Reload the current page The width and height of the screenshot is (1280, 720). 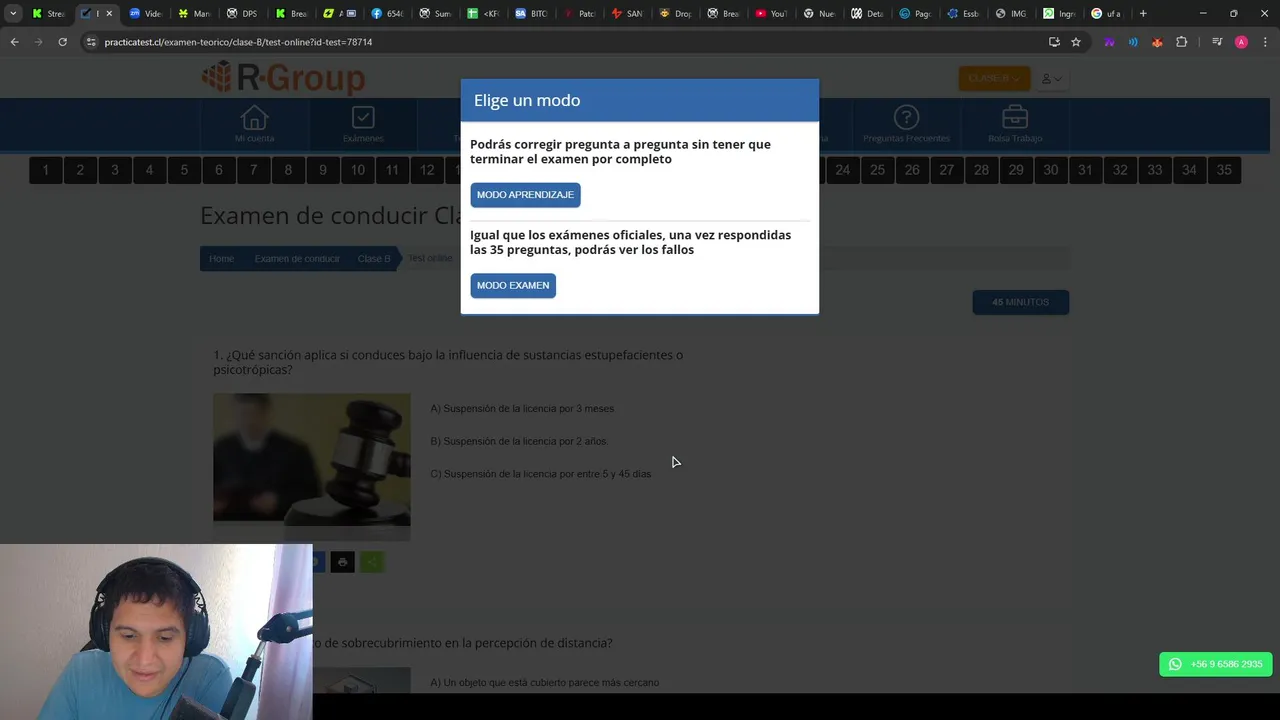(x=62, y=42)
